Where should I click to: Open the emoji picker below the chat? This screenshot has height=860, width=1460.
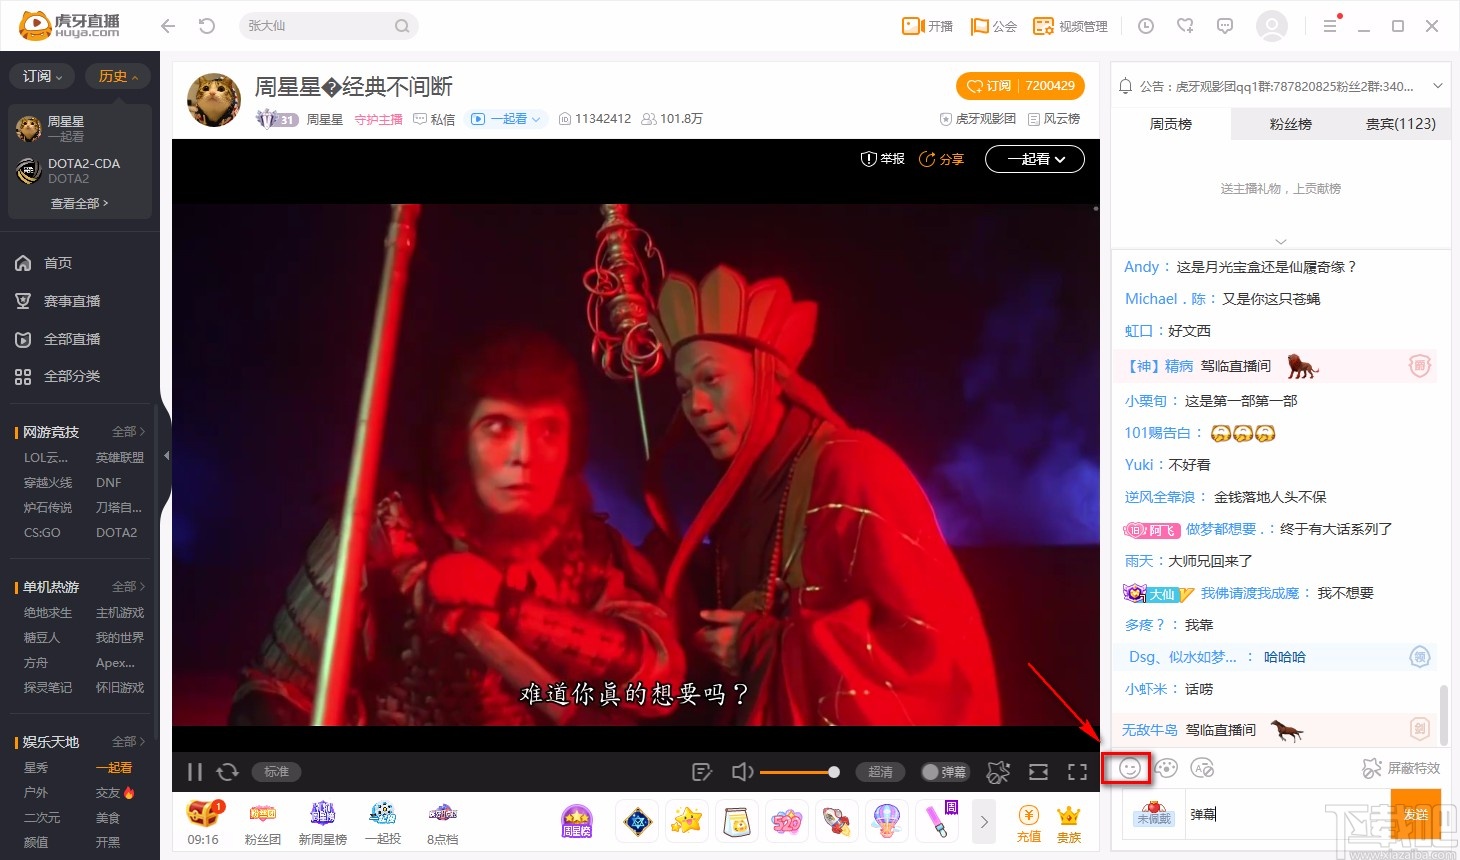[1130, 768]
